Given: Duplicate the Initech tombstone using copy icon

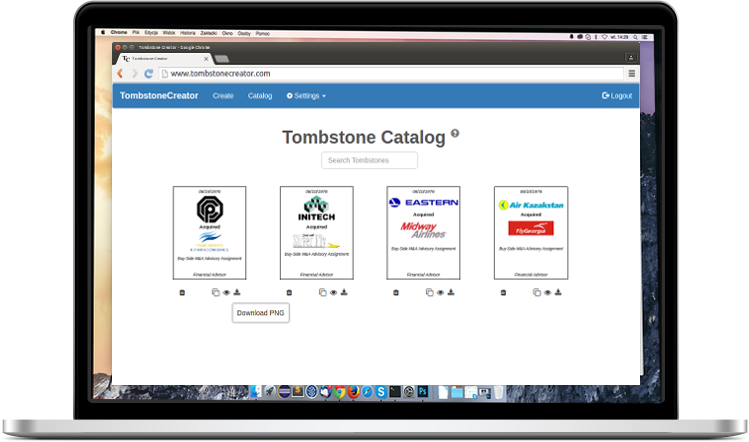Looking at the screenshot, I should point(322,292).
